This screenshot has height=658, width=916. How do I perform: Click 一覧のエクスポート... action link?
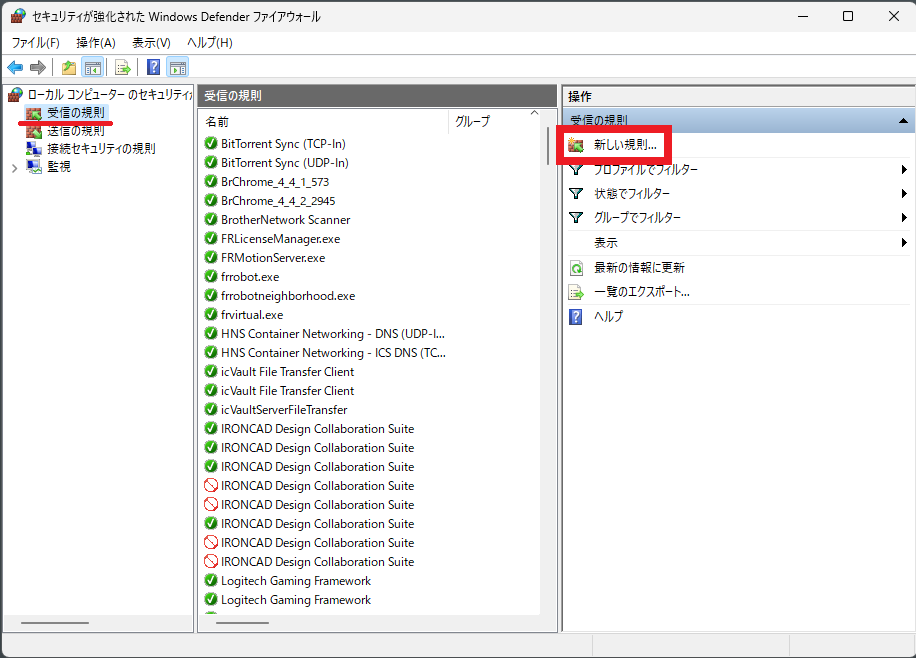point(641,292)
